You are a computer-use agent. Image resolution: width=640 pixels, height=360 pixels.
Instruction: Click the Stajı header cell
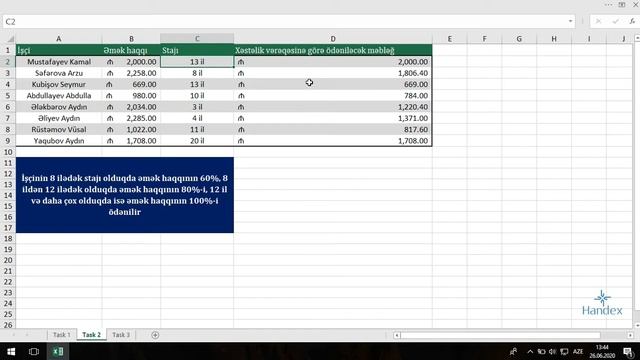point(197,51)
